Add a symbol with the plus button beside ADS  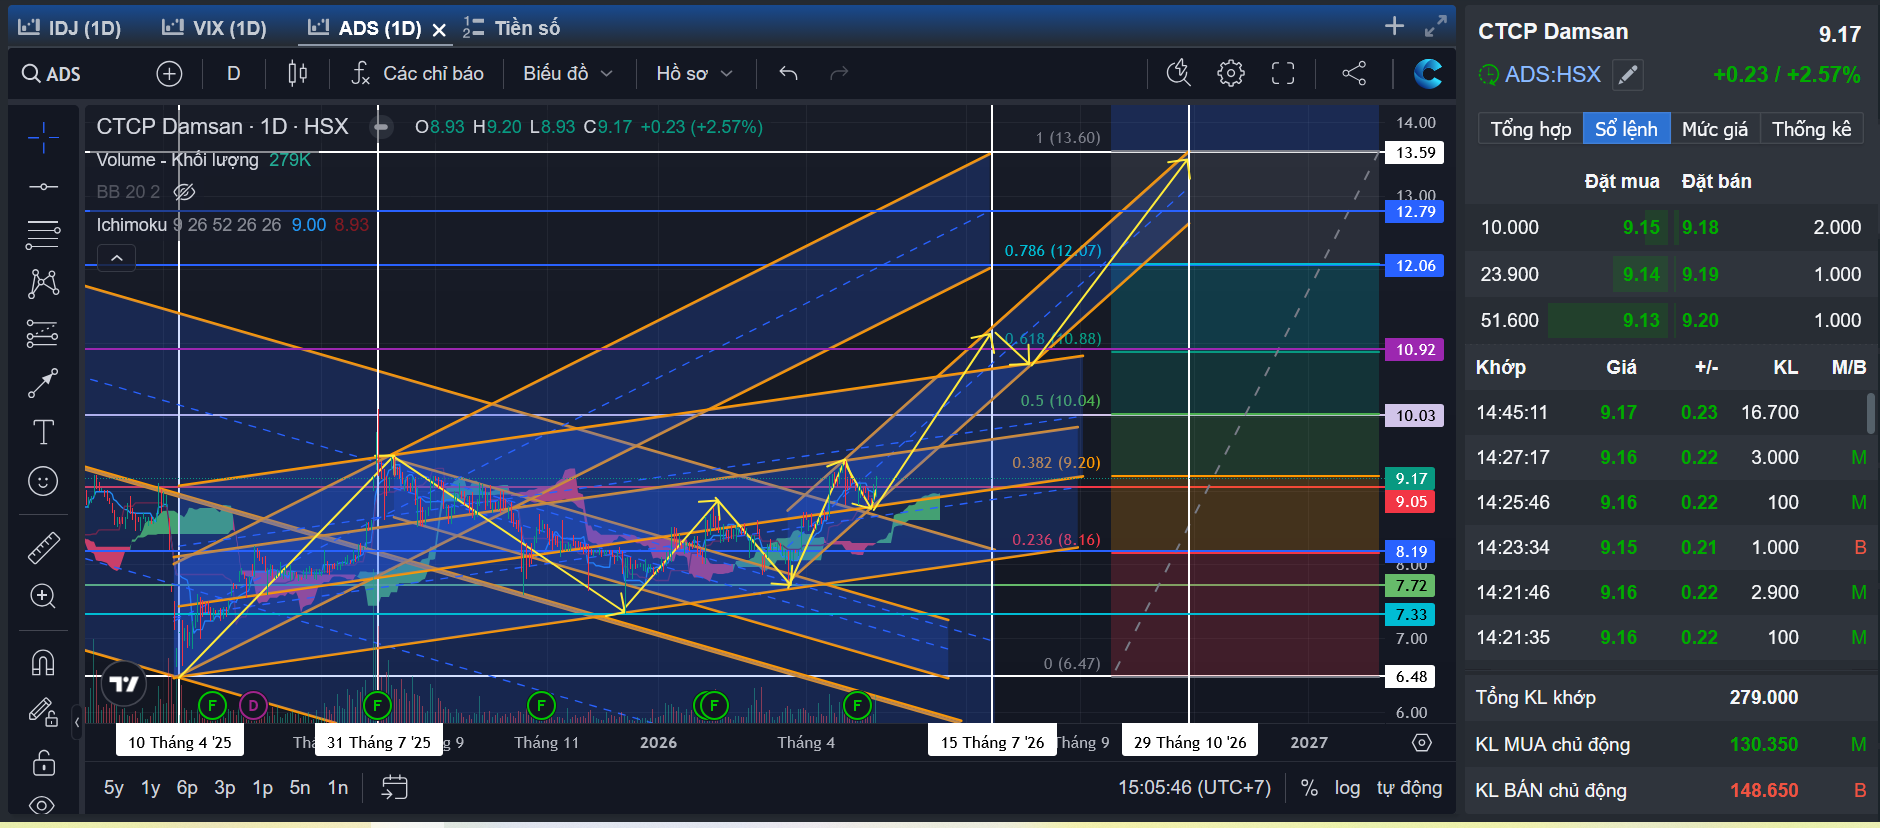click(x=169, y=73)
